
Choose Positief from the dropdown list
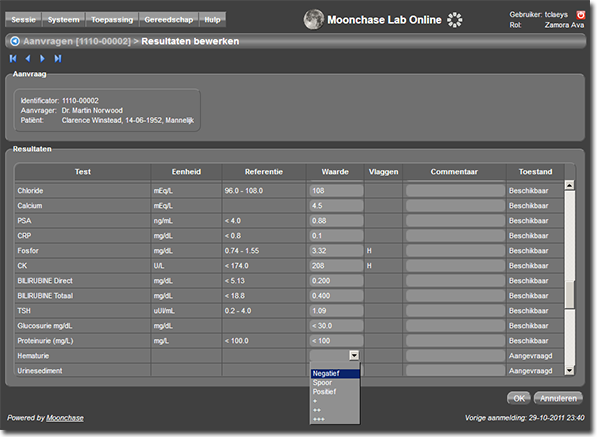pyautogui.click(x=335, y=392)
